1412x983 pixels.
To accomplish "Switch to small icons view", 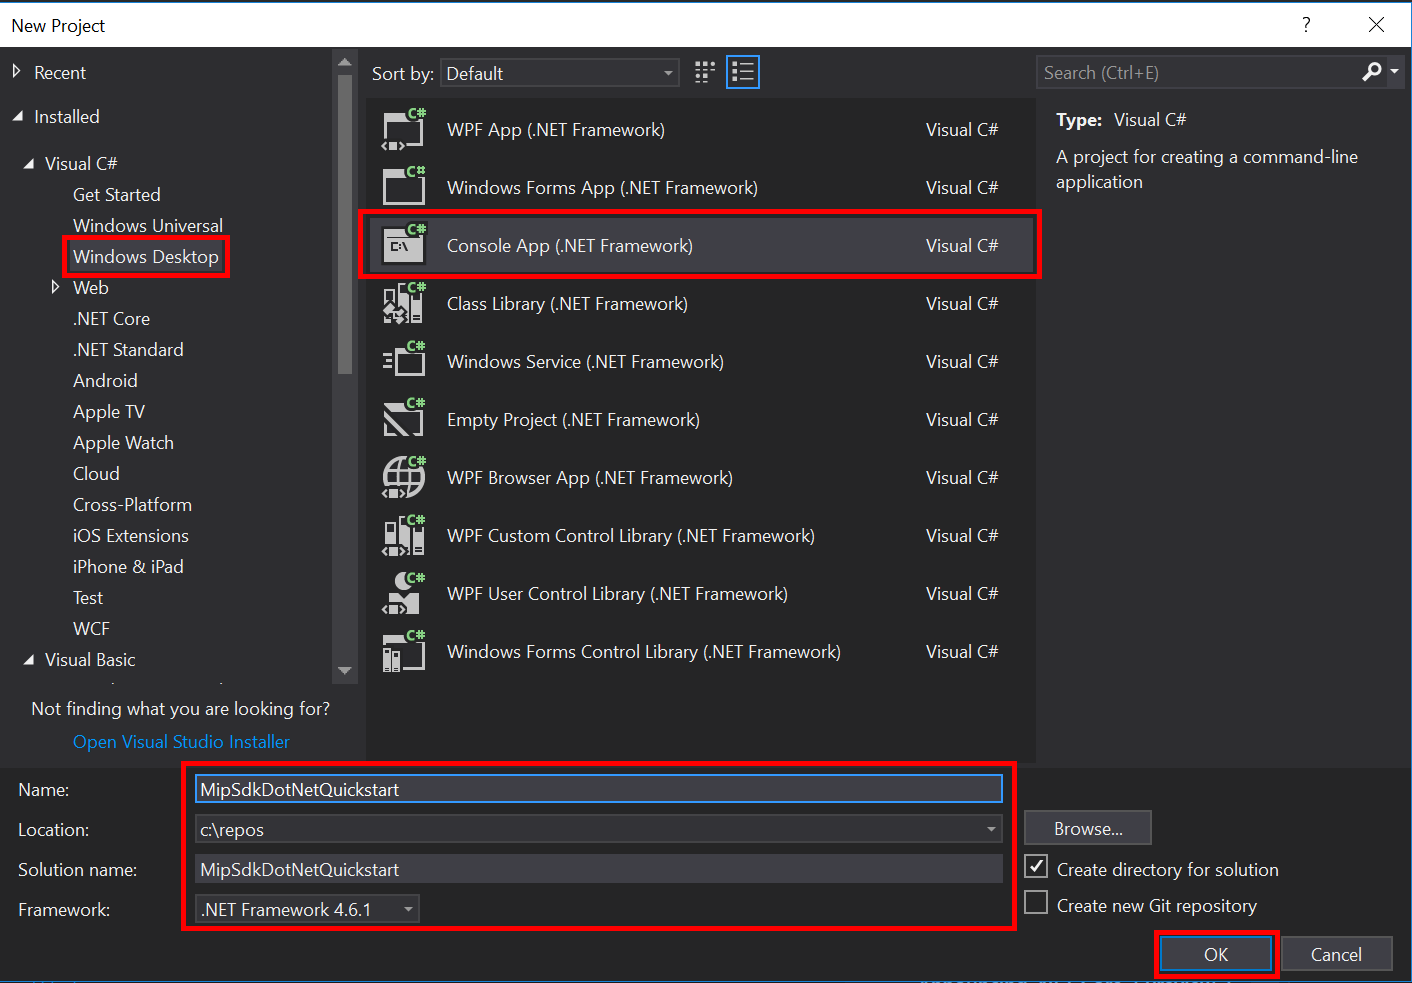I will 704,71.
